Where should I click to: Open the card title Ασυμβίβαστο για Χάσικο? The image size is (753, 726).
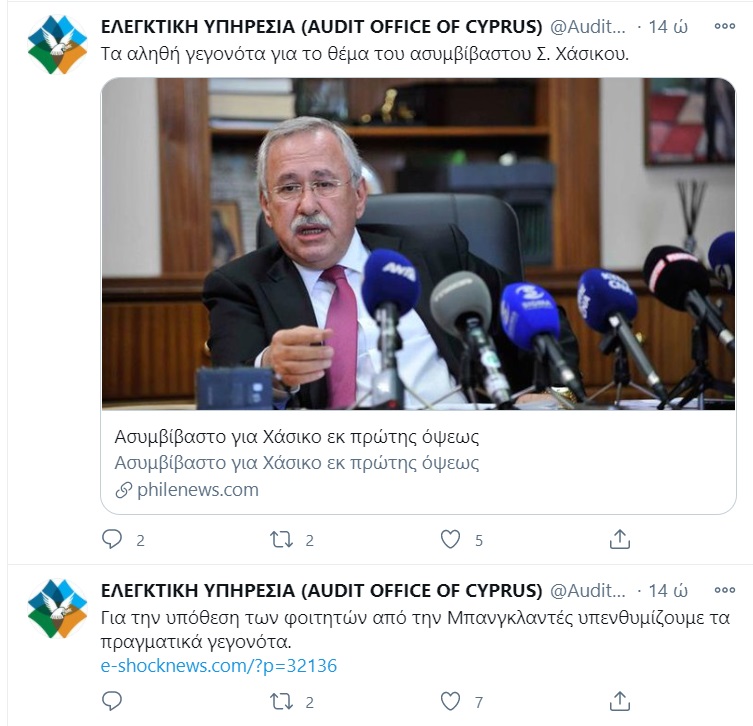(x=297, y=436)
